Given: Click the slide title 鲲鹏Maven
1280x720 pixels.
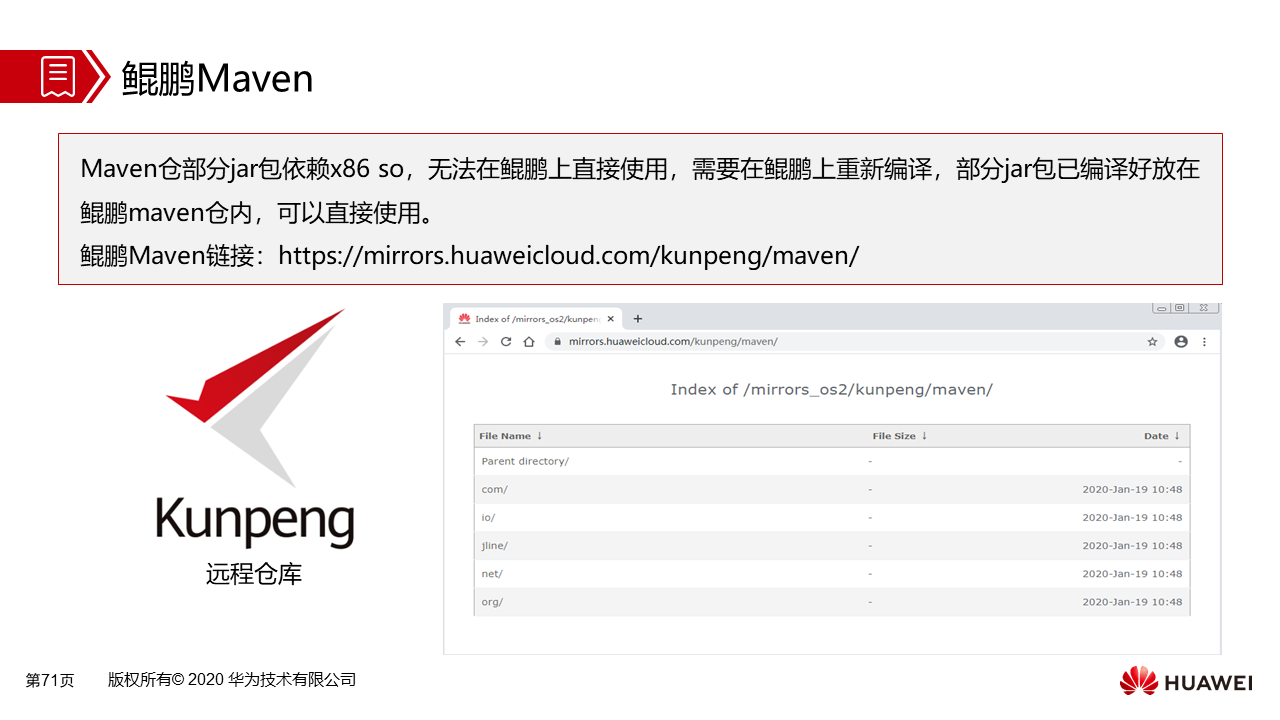Looking at the screenshot, I should pos(217,78).
